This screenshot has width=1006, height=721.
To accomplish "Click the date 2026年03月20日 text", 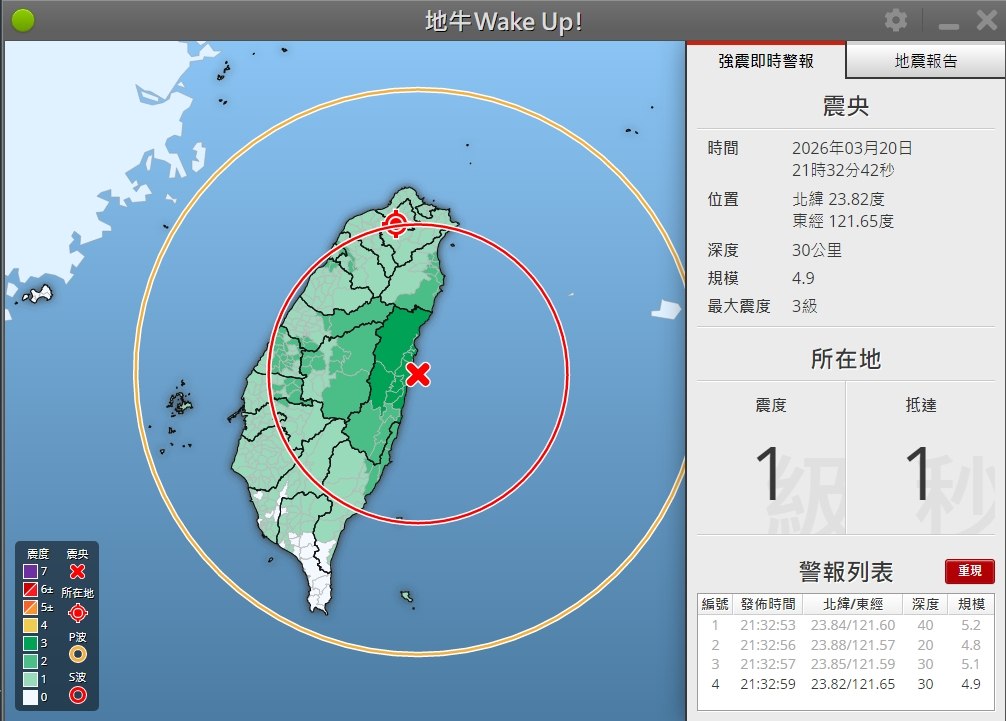I will 852,148.
